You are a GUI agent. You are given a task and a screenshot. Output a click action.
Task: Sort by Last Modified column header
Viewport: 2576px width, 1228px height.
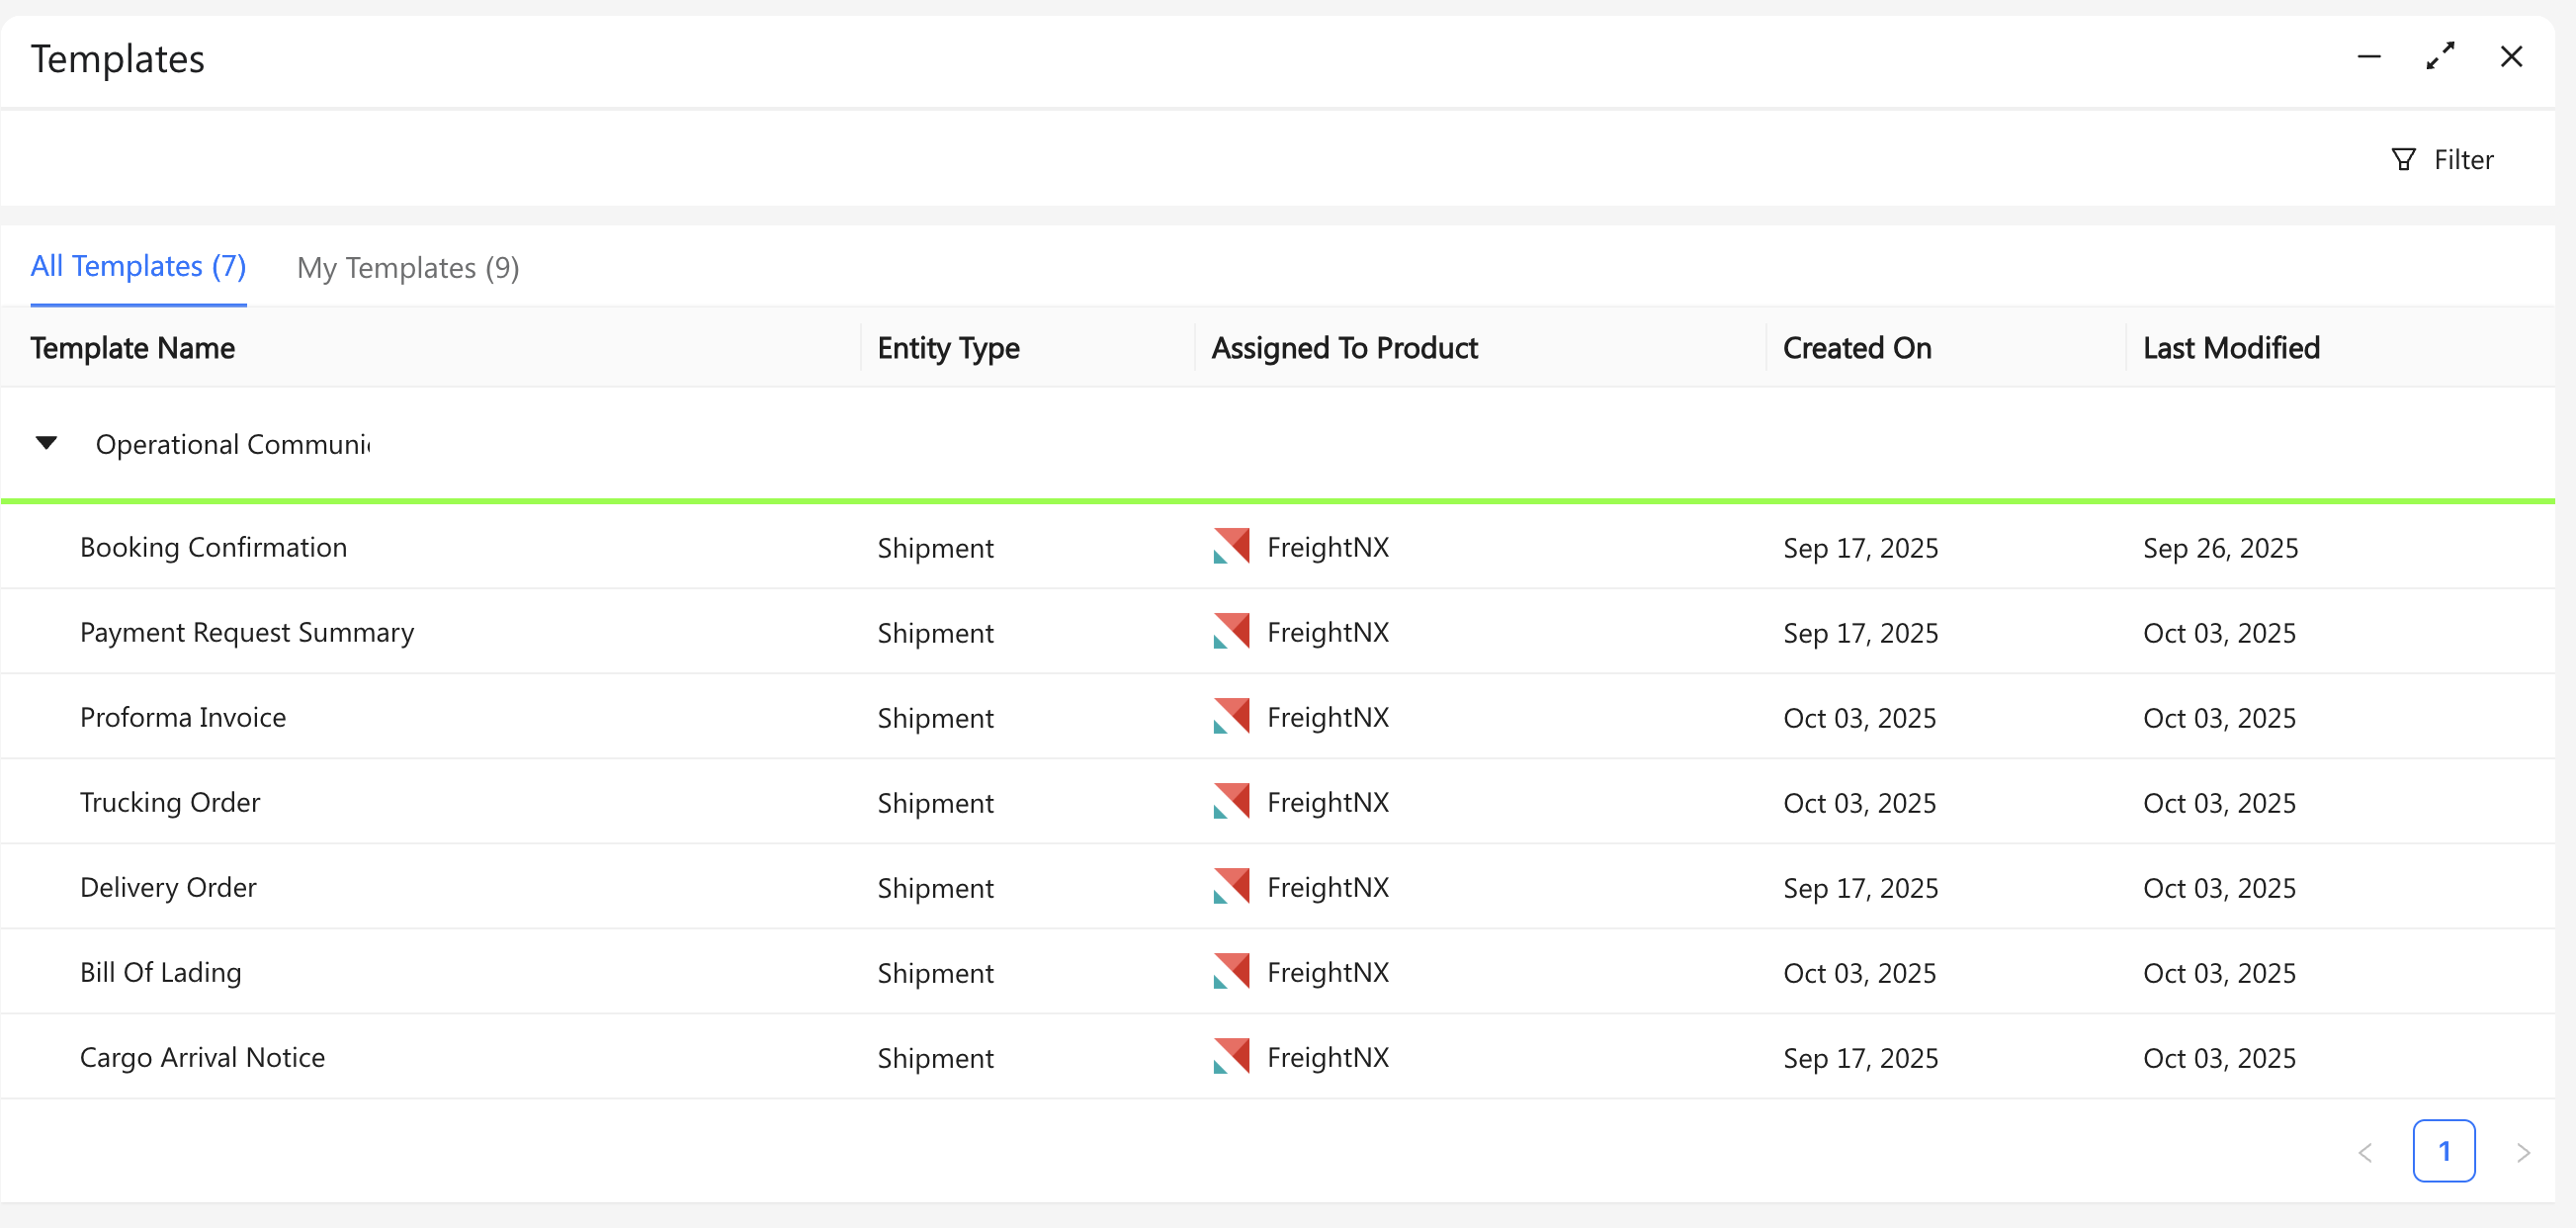pyautogui.click(x=2230, y=348)
